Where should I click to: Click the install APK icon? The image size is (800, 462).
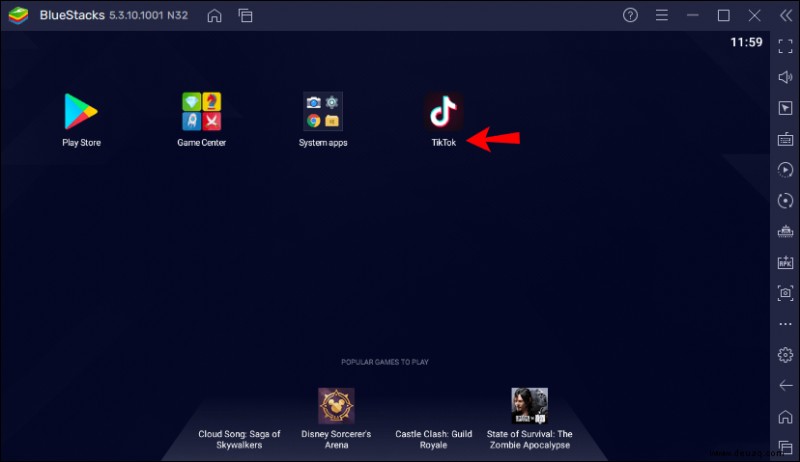[x=785, y=262]
